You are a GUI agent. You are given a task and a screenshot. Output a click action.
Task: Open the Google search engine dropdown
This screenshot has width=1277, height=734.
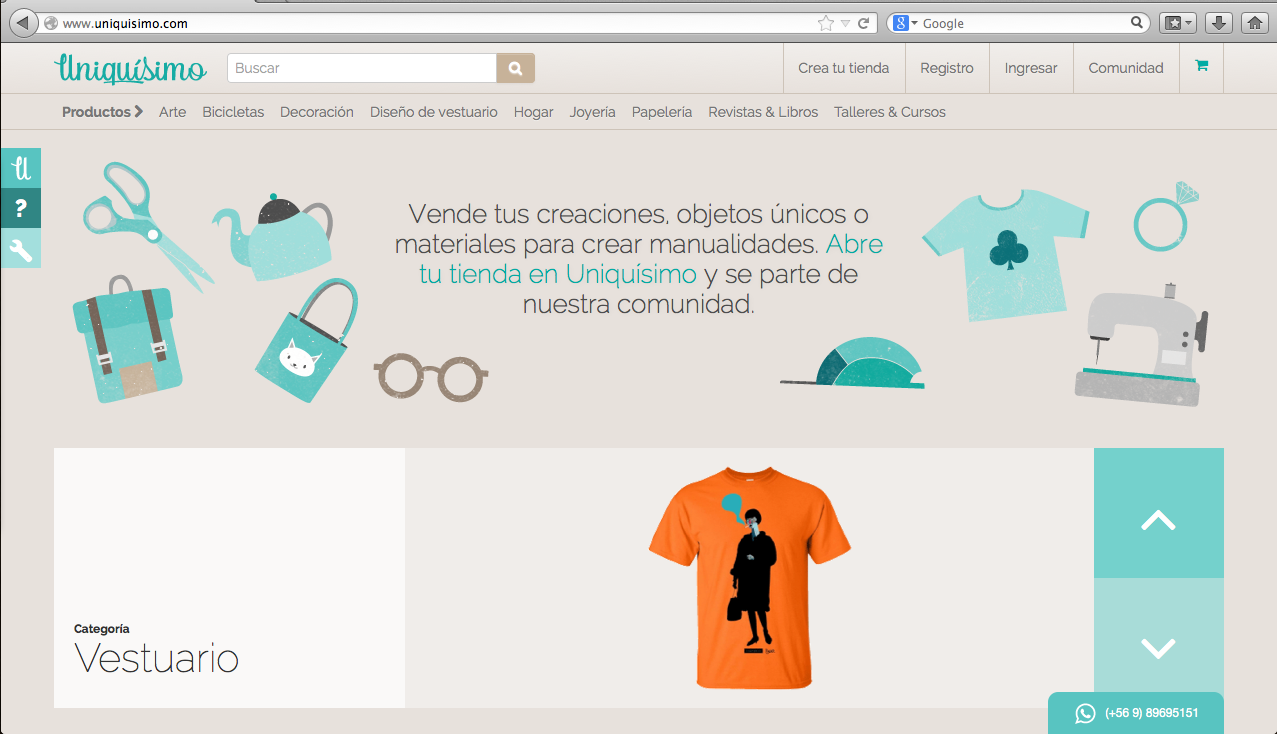tap(904, 23)
